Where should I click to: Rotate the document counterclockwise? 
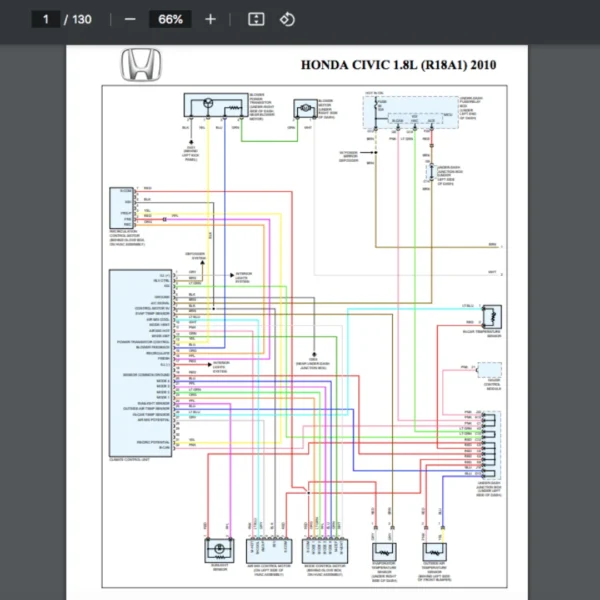click(287, 19)
